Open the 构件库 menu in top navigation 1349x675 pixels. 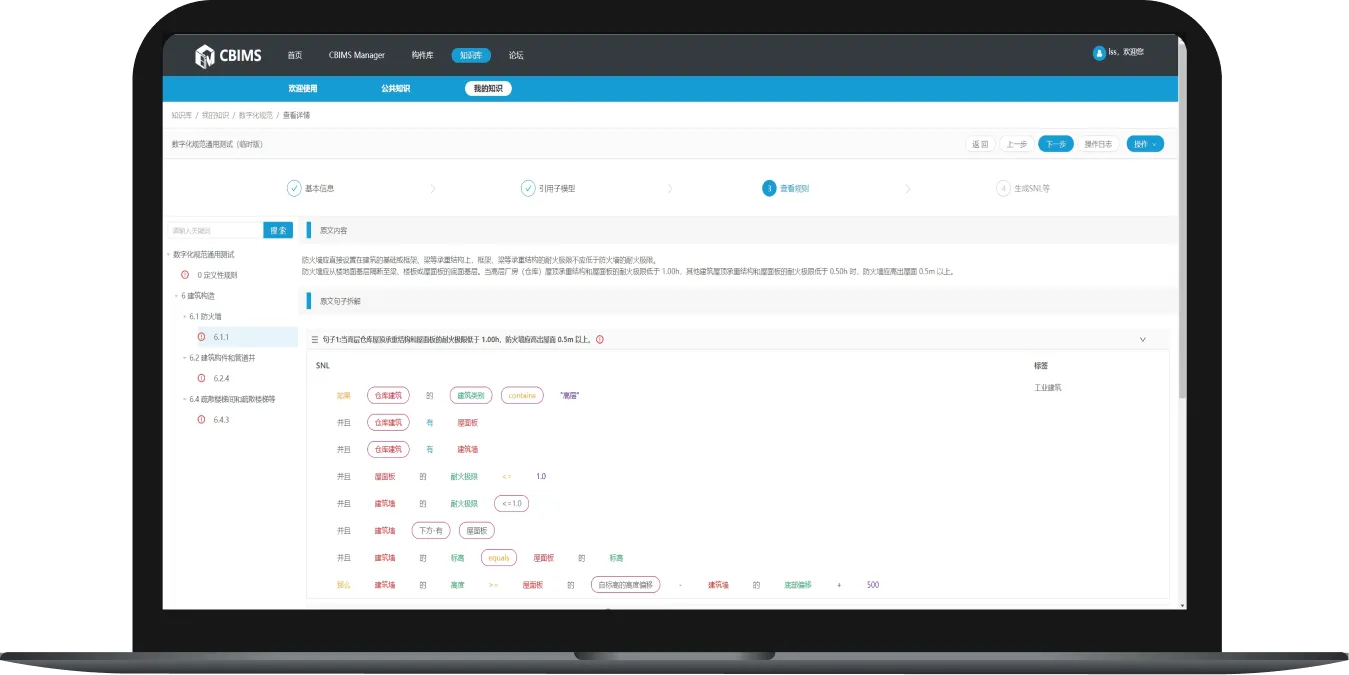[422, 56]
